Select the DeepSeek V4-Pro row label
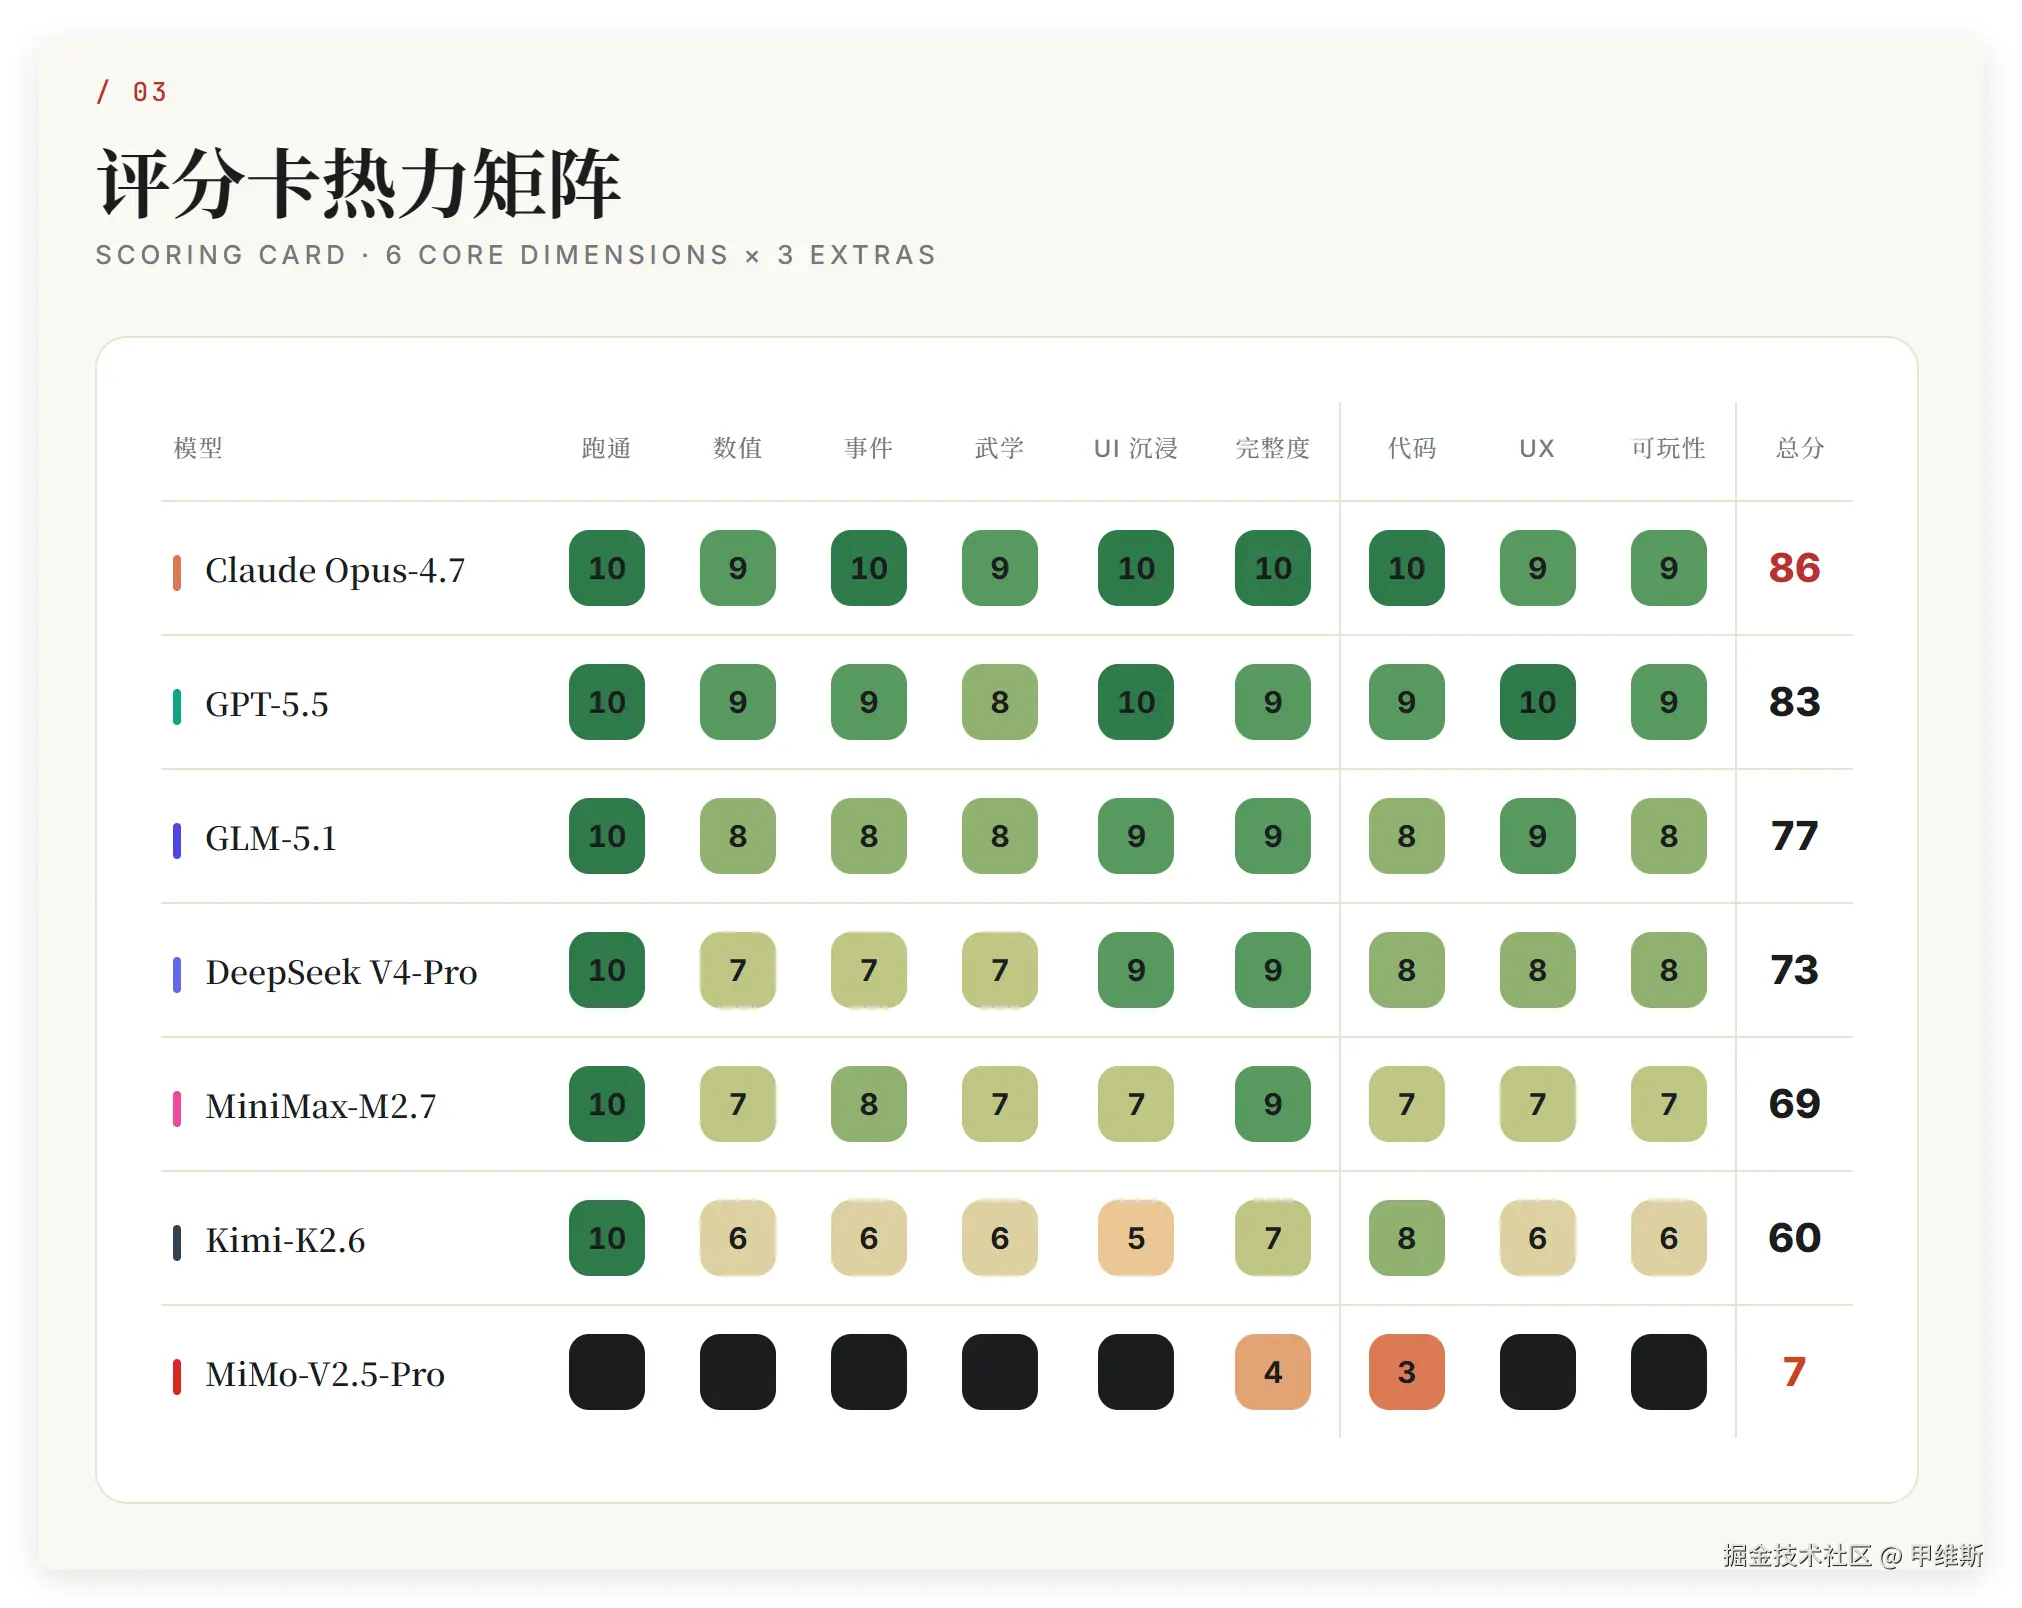Viewport: 2022px width, 1608px height. (x=341, y=972)
